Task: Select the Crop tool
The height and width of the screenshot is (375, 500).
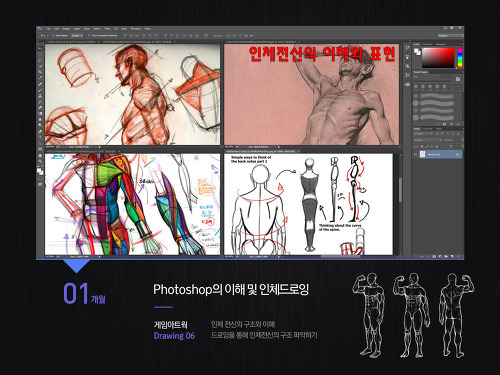Action: tap(41, 71)
